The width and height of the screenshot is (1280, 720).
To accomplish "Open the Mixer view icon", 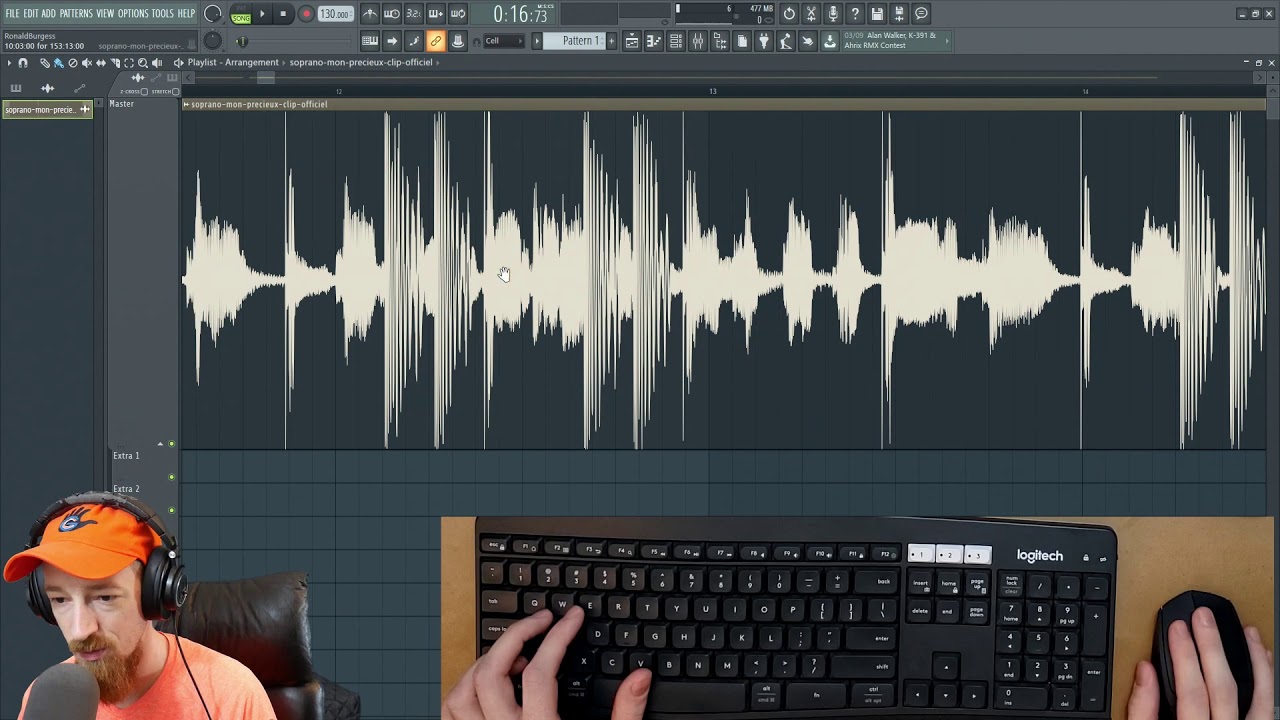I will coord(698,41).
